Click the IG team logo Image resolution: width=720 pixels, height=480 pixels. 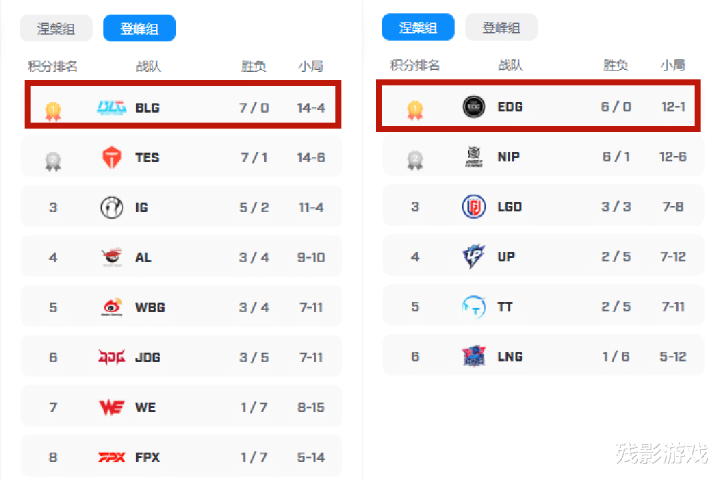[112, 208]
